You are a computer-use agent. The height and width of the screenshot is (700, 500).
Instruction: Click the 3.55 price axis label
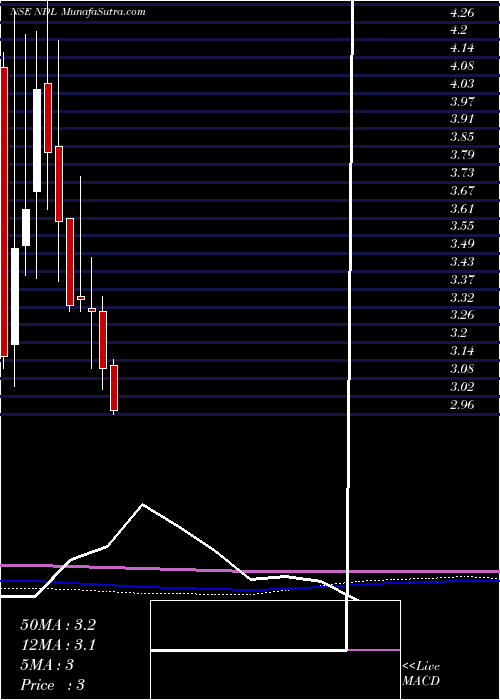462,226
